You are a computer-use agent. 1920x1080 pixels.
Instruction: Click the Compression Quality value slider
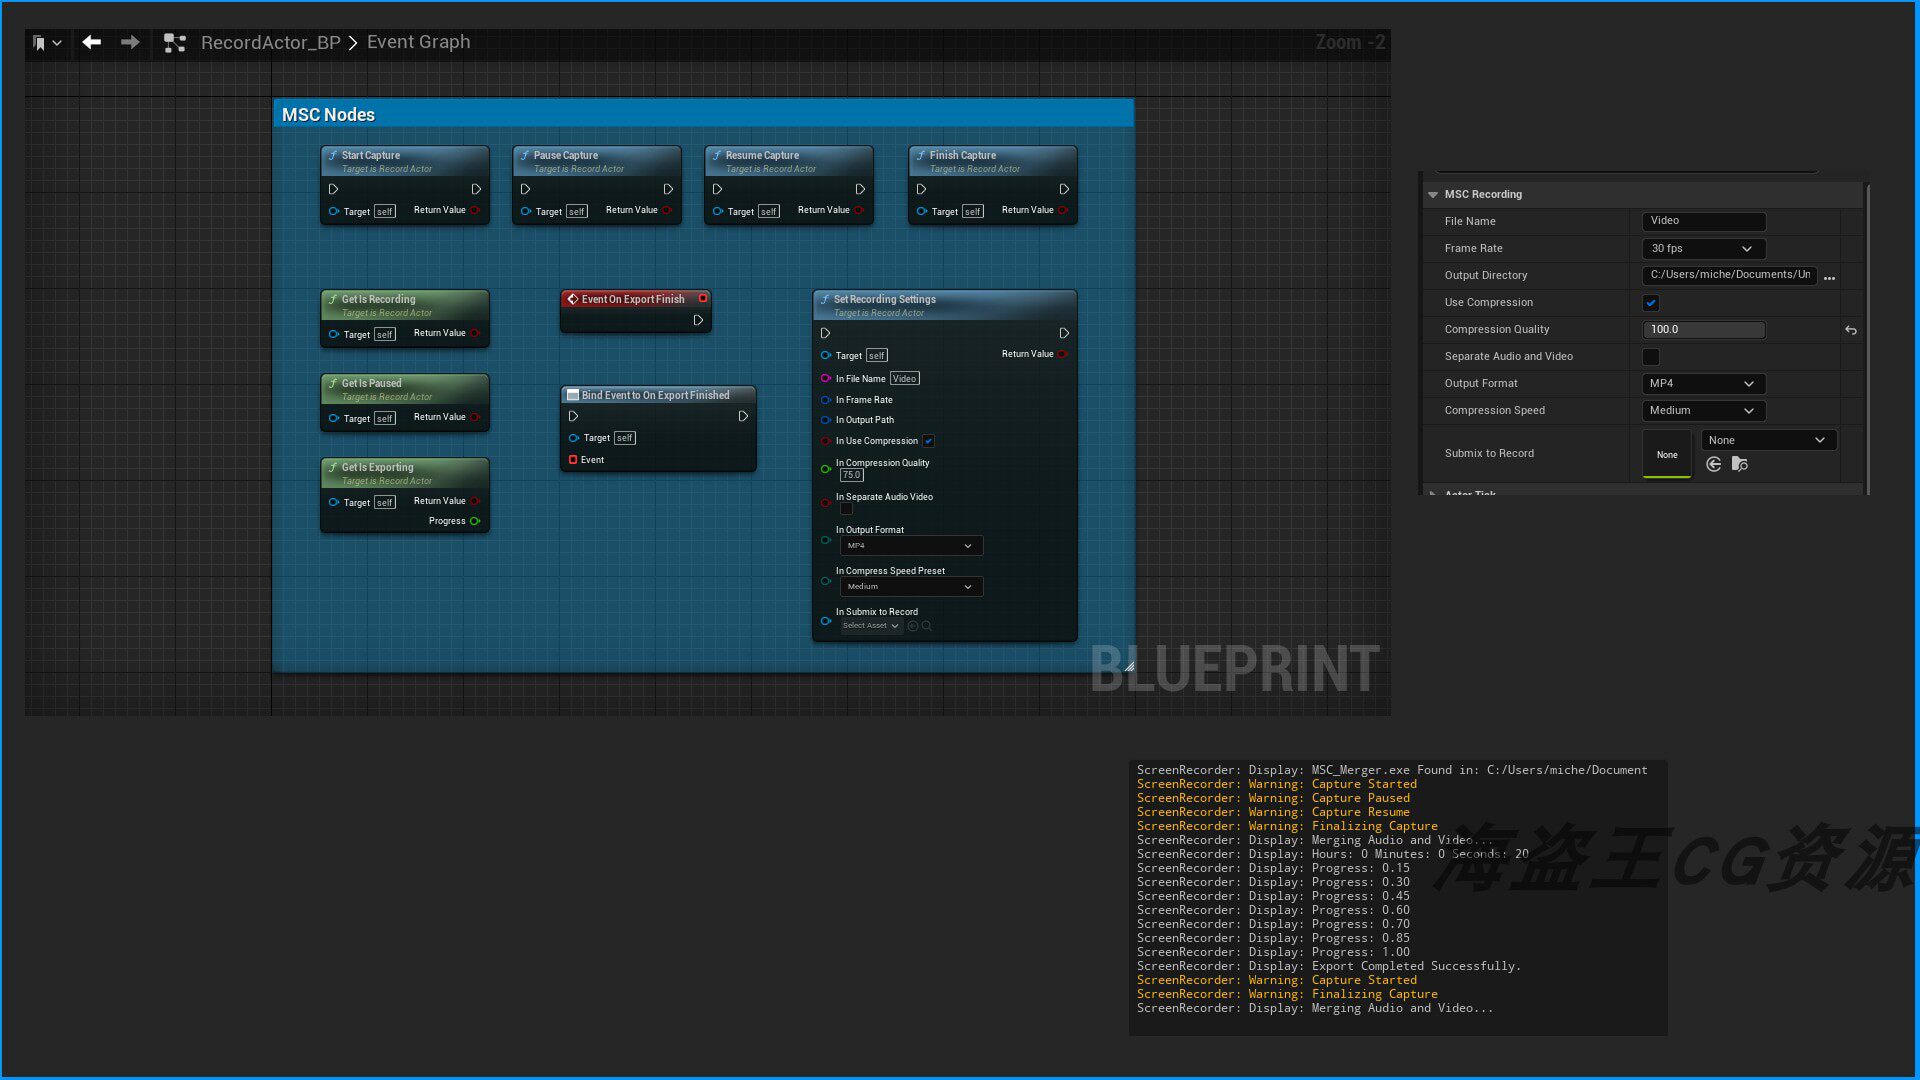[x=1703, y=330]
